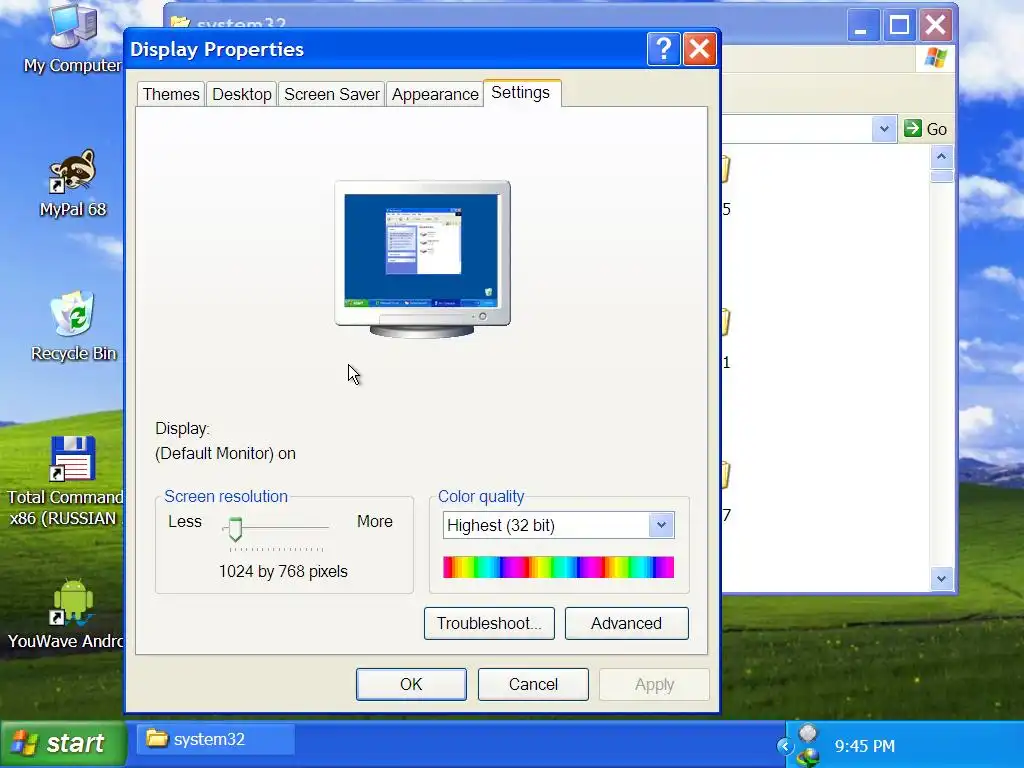Viewport: 1024px width, 768px height.
Task: Click the network tray icon on taskbar
Action: pyautogui.click(x=808, y=756)
